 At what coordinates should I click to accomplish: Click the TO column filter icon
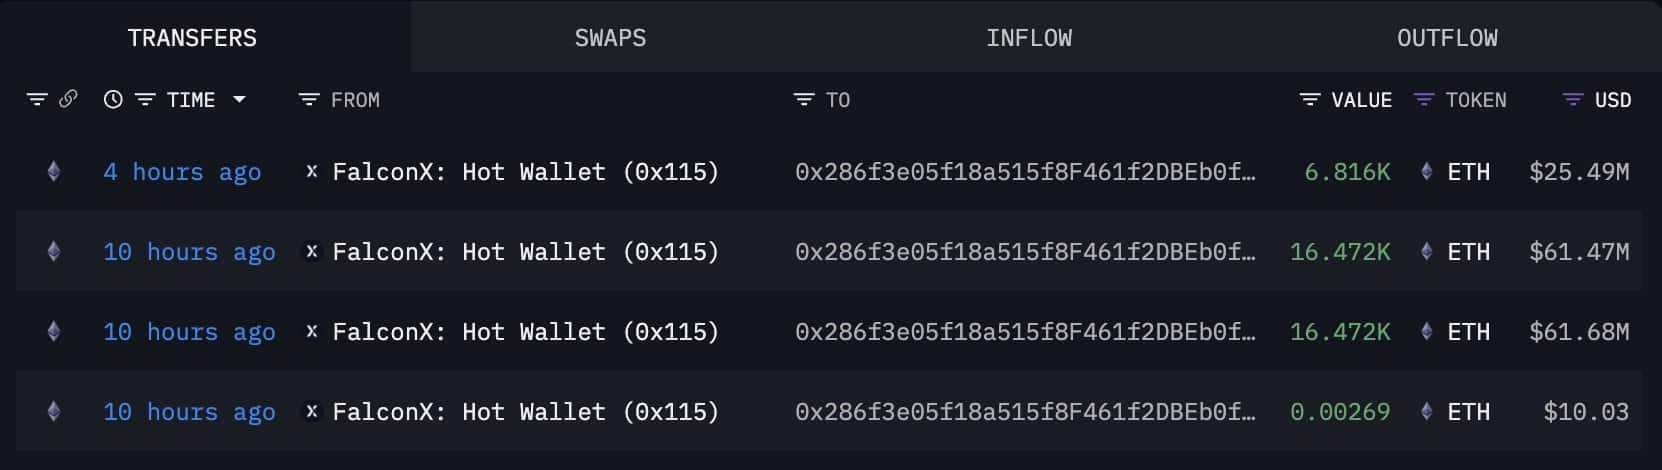pos(803,99)
